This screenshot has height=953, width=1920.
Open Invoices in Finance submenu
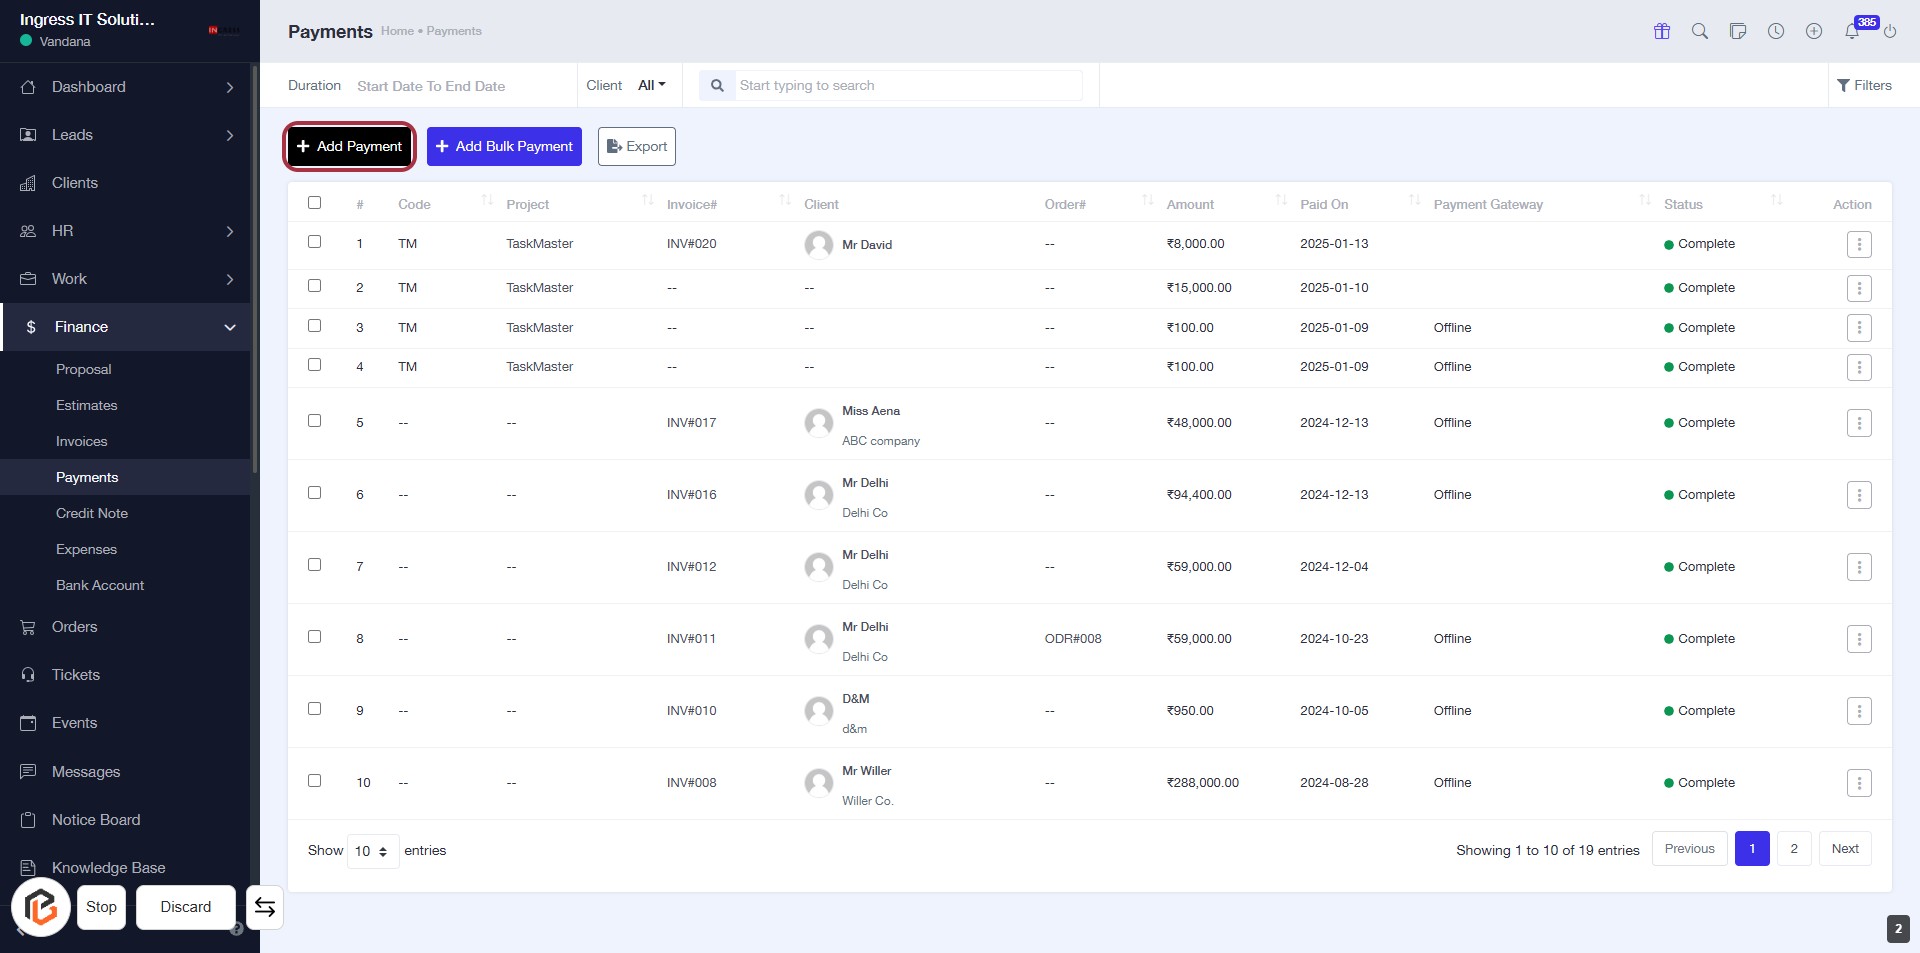[x=81, y=441]
